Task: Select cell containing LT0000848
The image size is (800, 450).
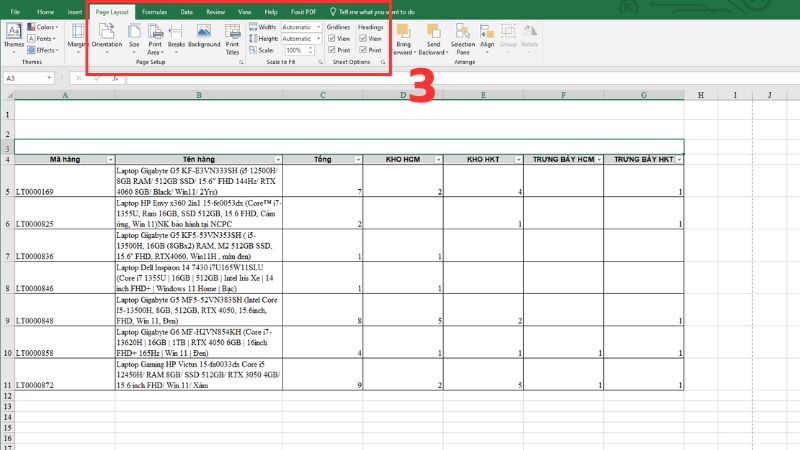Action: tap(65, 310)
